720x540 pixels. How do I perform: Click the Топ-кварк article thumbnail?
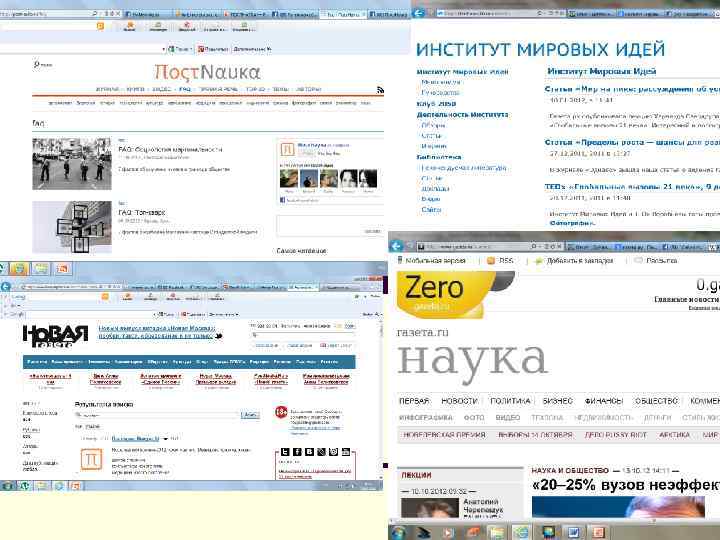click(x=72, y=227)
